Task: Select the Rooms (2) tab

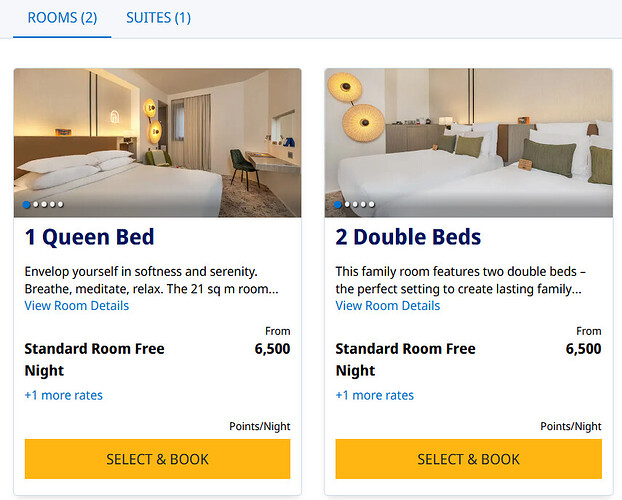Action: coord(62,18)
